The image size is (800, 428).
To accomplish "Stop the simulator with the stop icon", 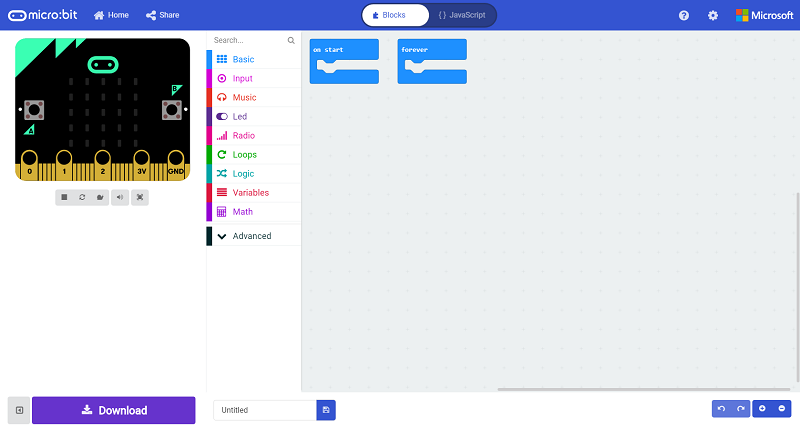I will (64, 197).
